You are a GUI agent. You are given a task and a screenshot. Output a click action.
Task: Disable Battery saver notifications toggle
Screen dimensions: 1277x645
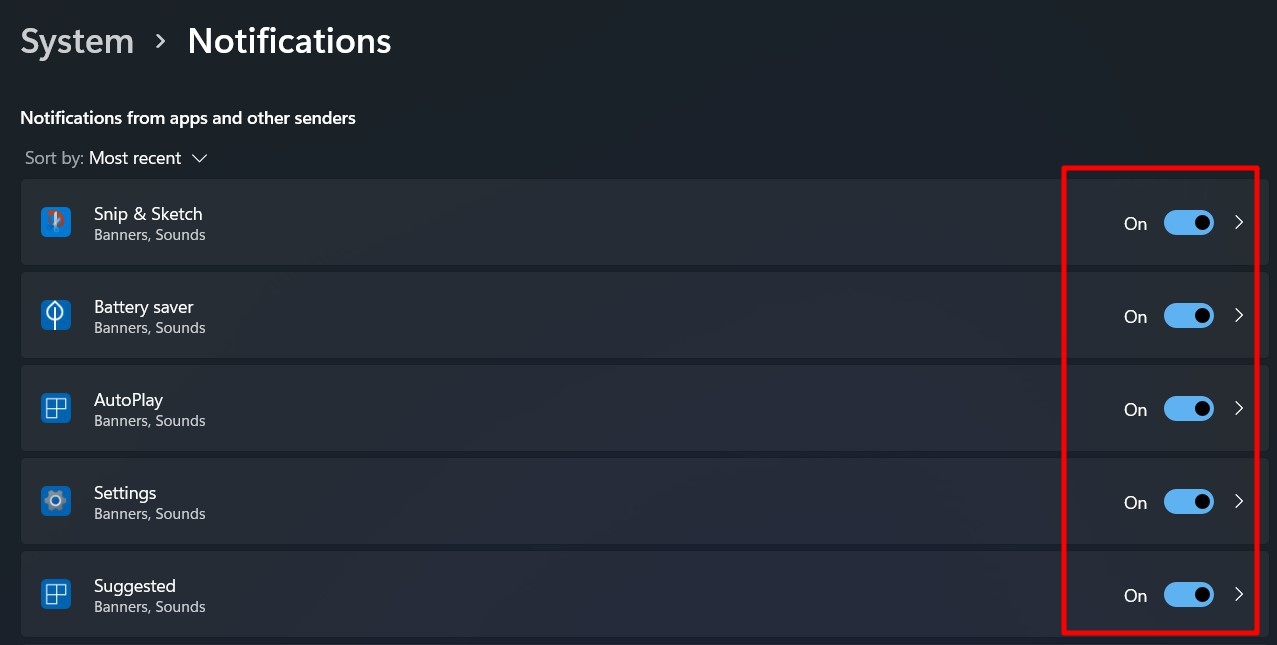click(1188, 316)
